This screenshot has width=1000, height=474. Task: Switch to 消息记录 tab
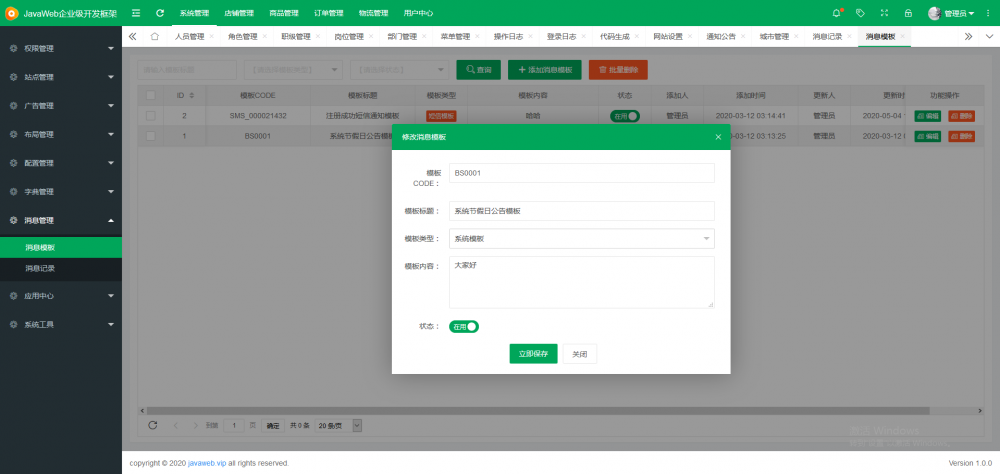coord(827,36)
